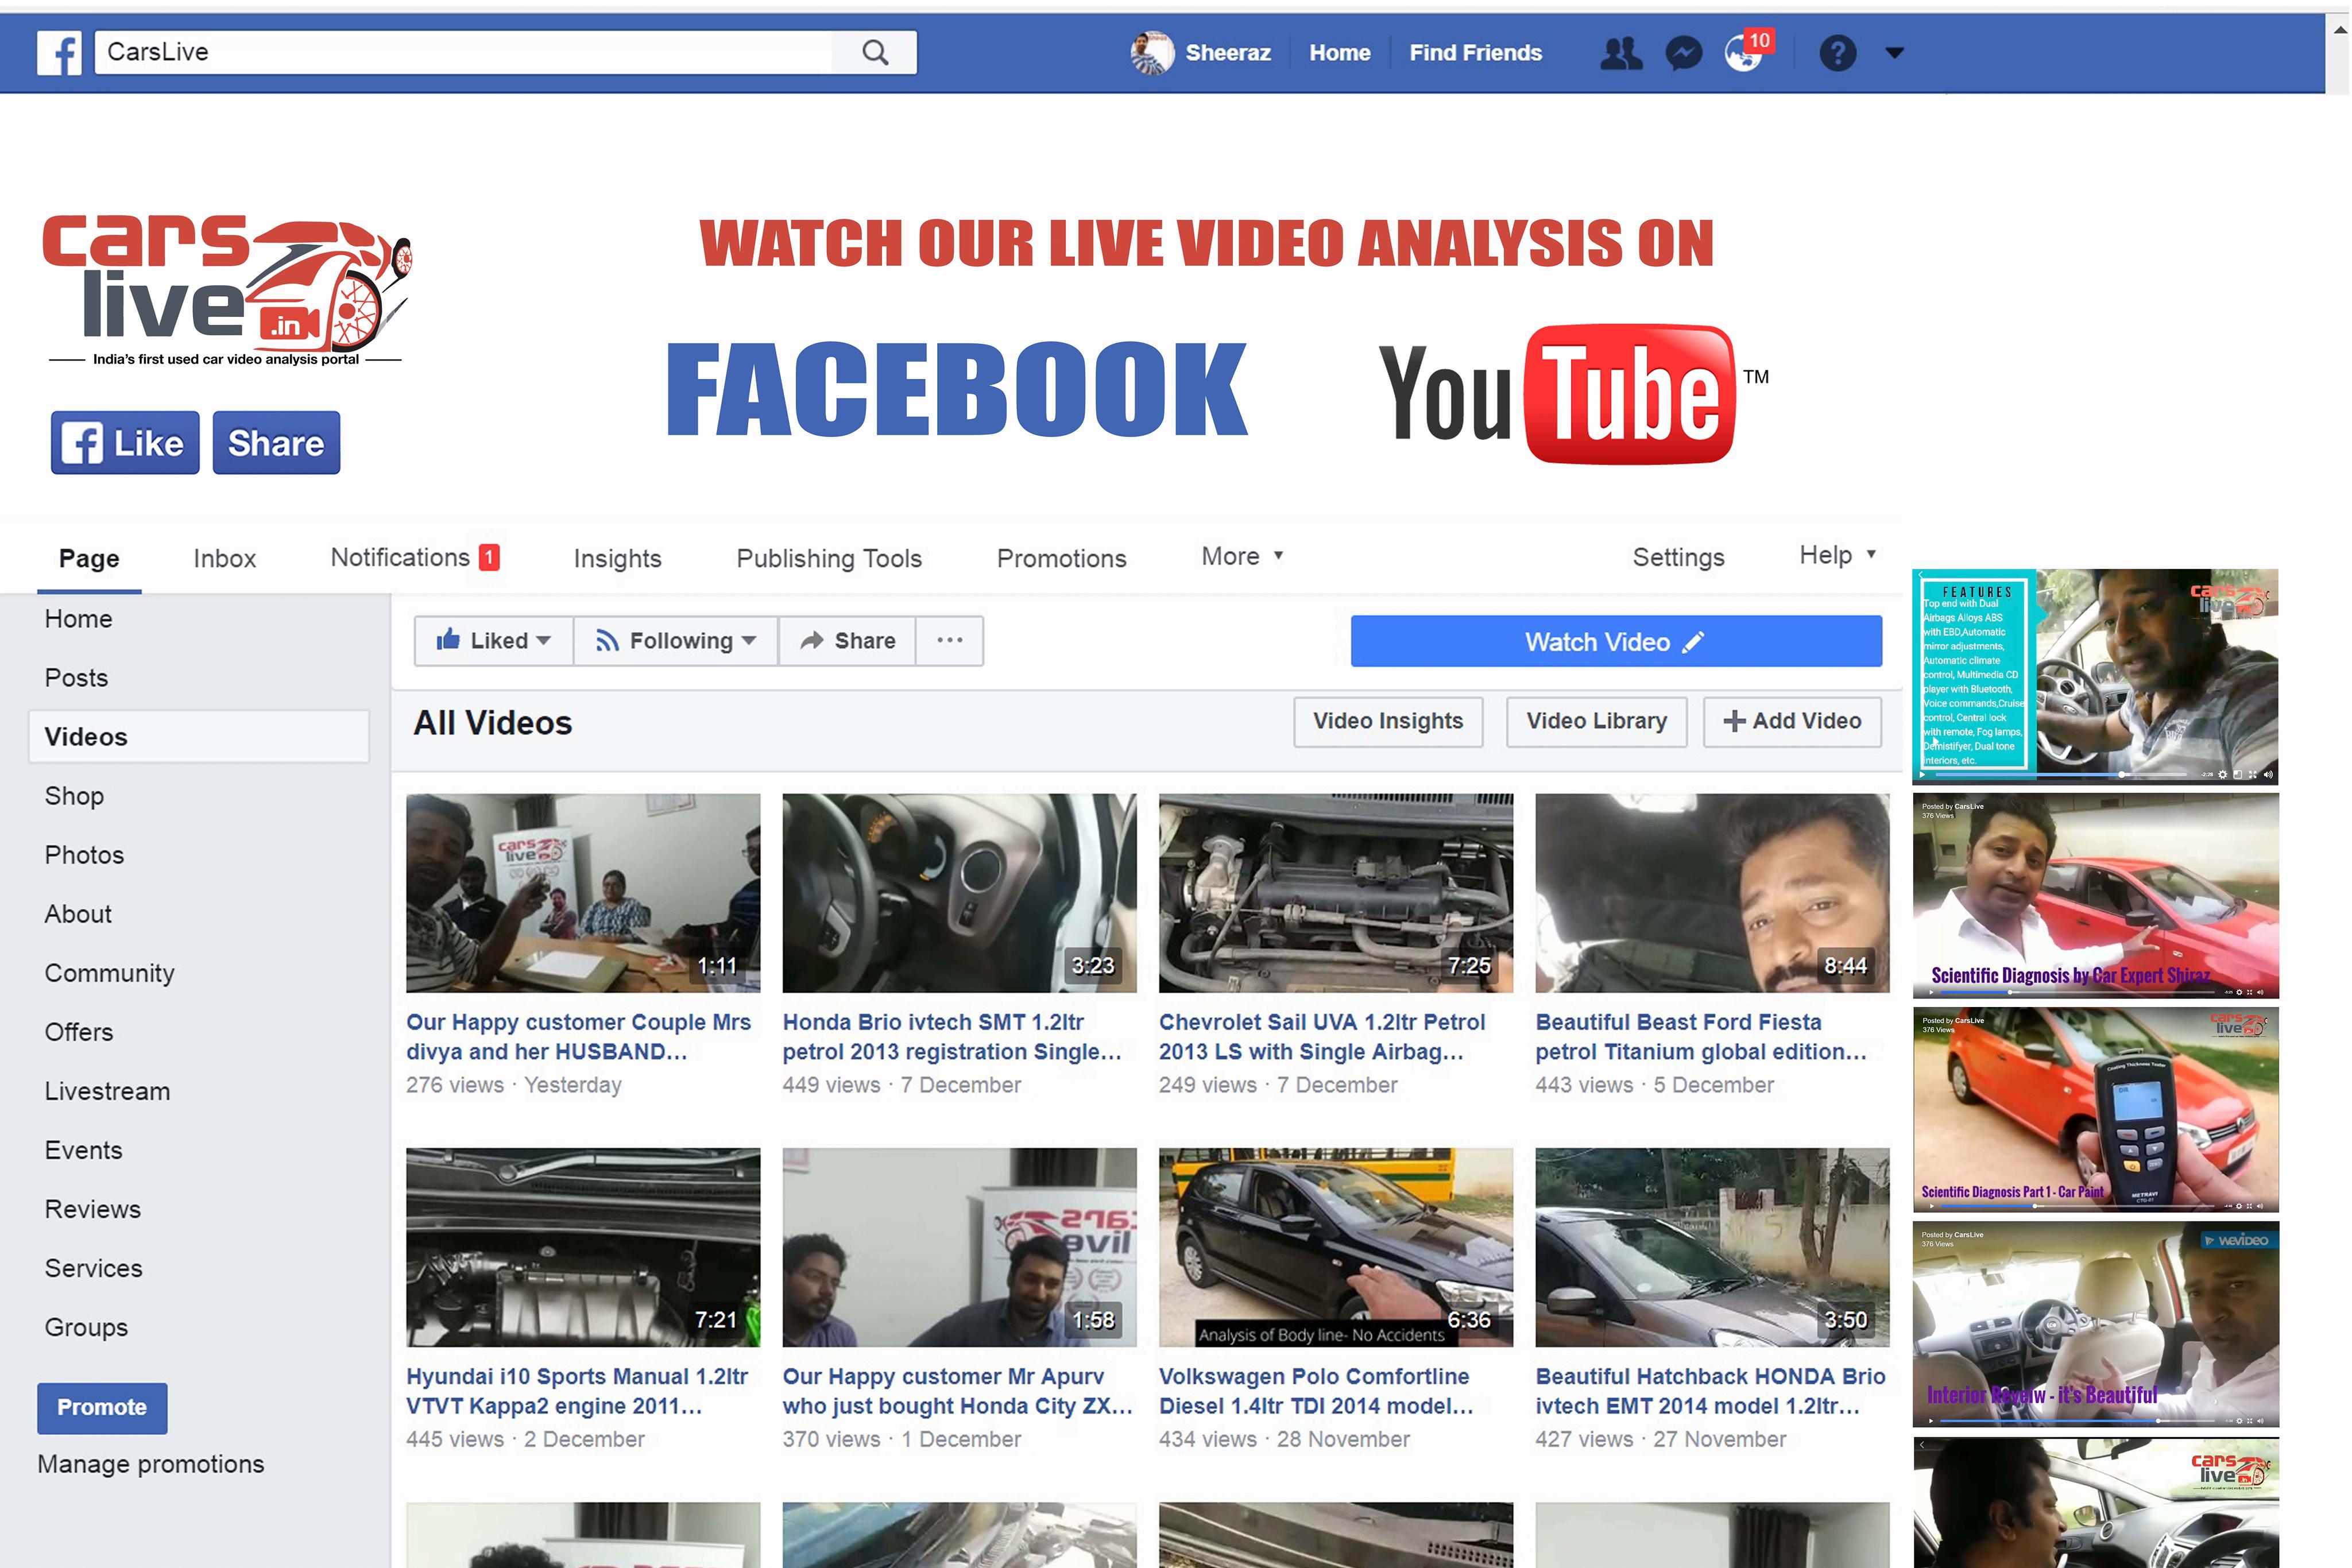The width and height of the screenshot is (2352, 1568).
Task: Open Volkswagen Polo Comfortline video title
Action: [1316, 1391]
